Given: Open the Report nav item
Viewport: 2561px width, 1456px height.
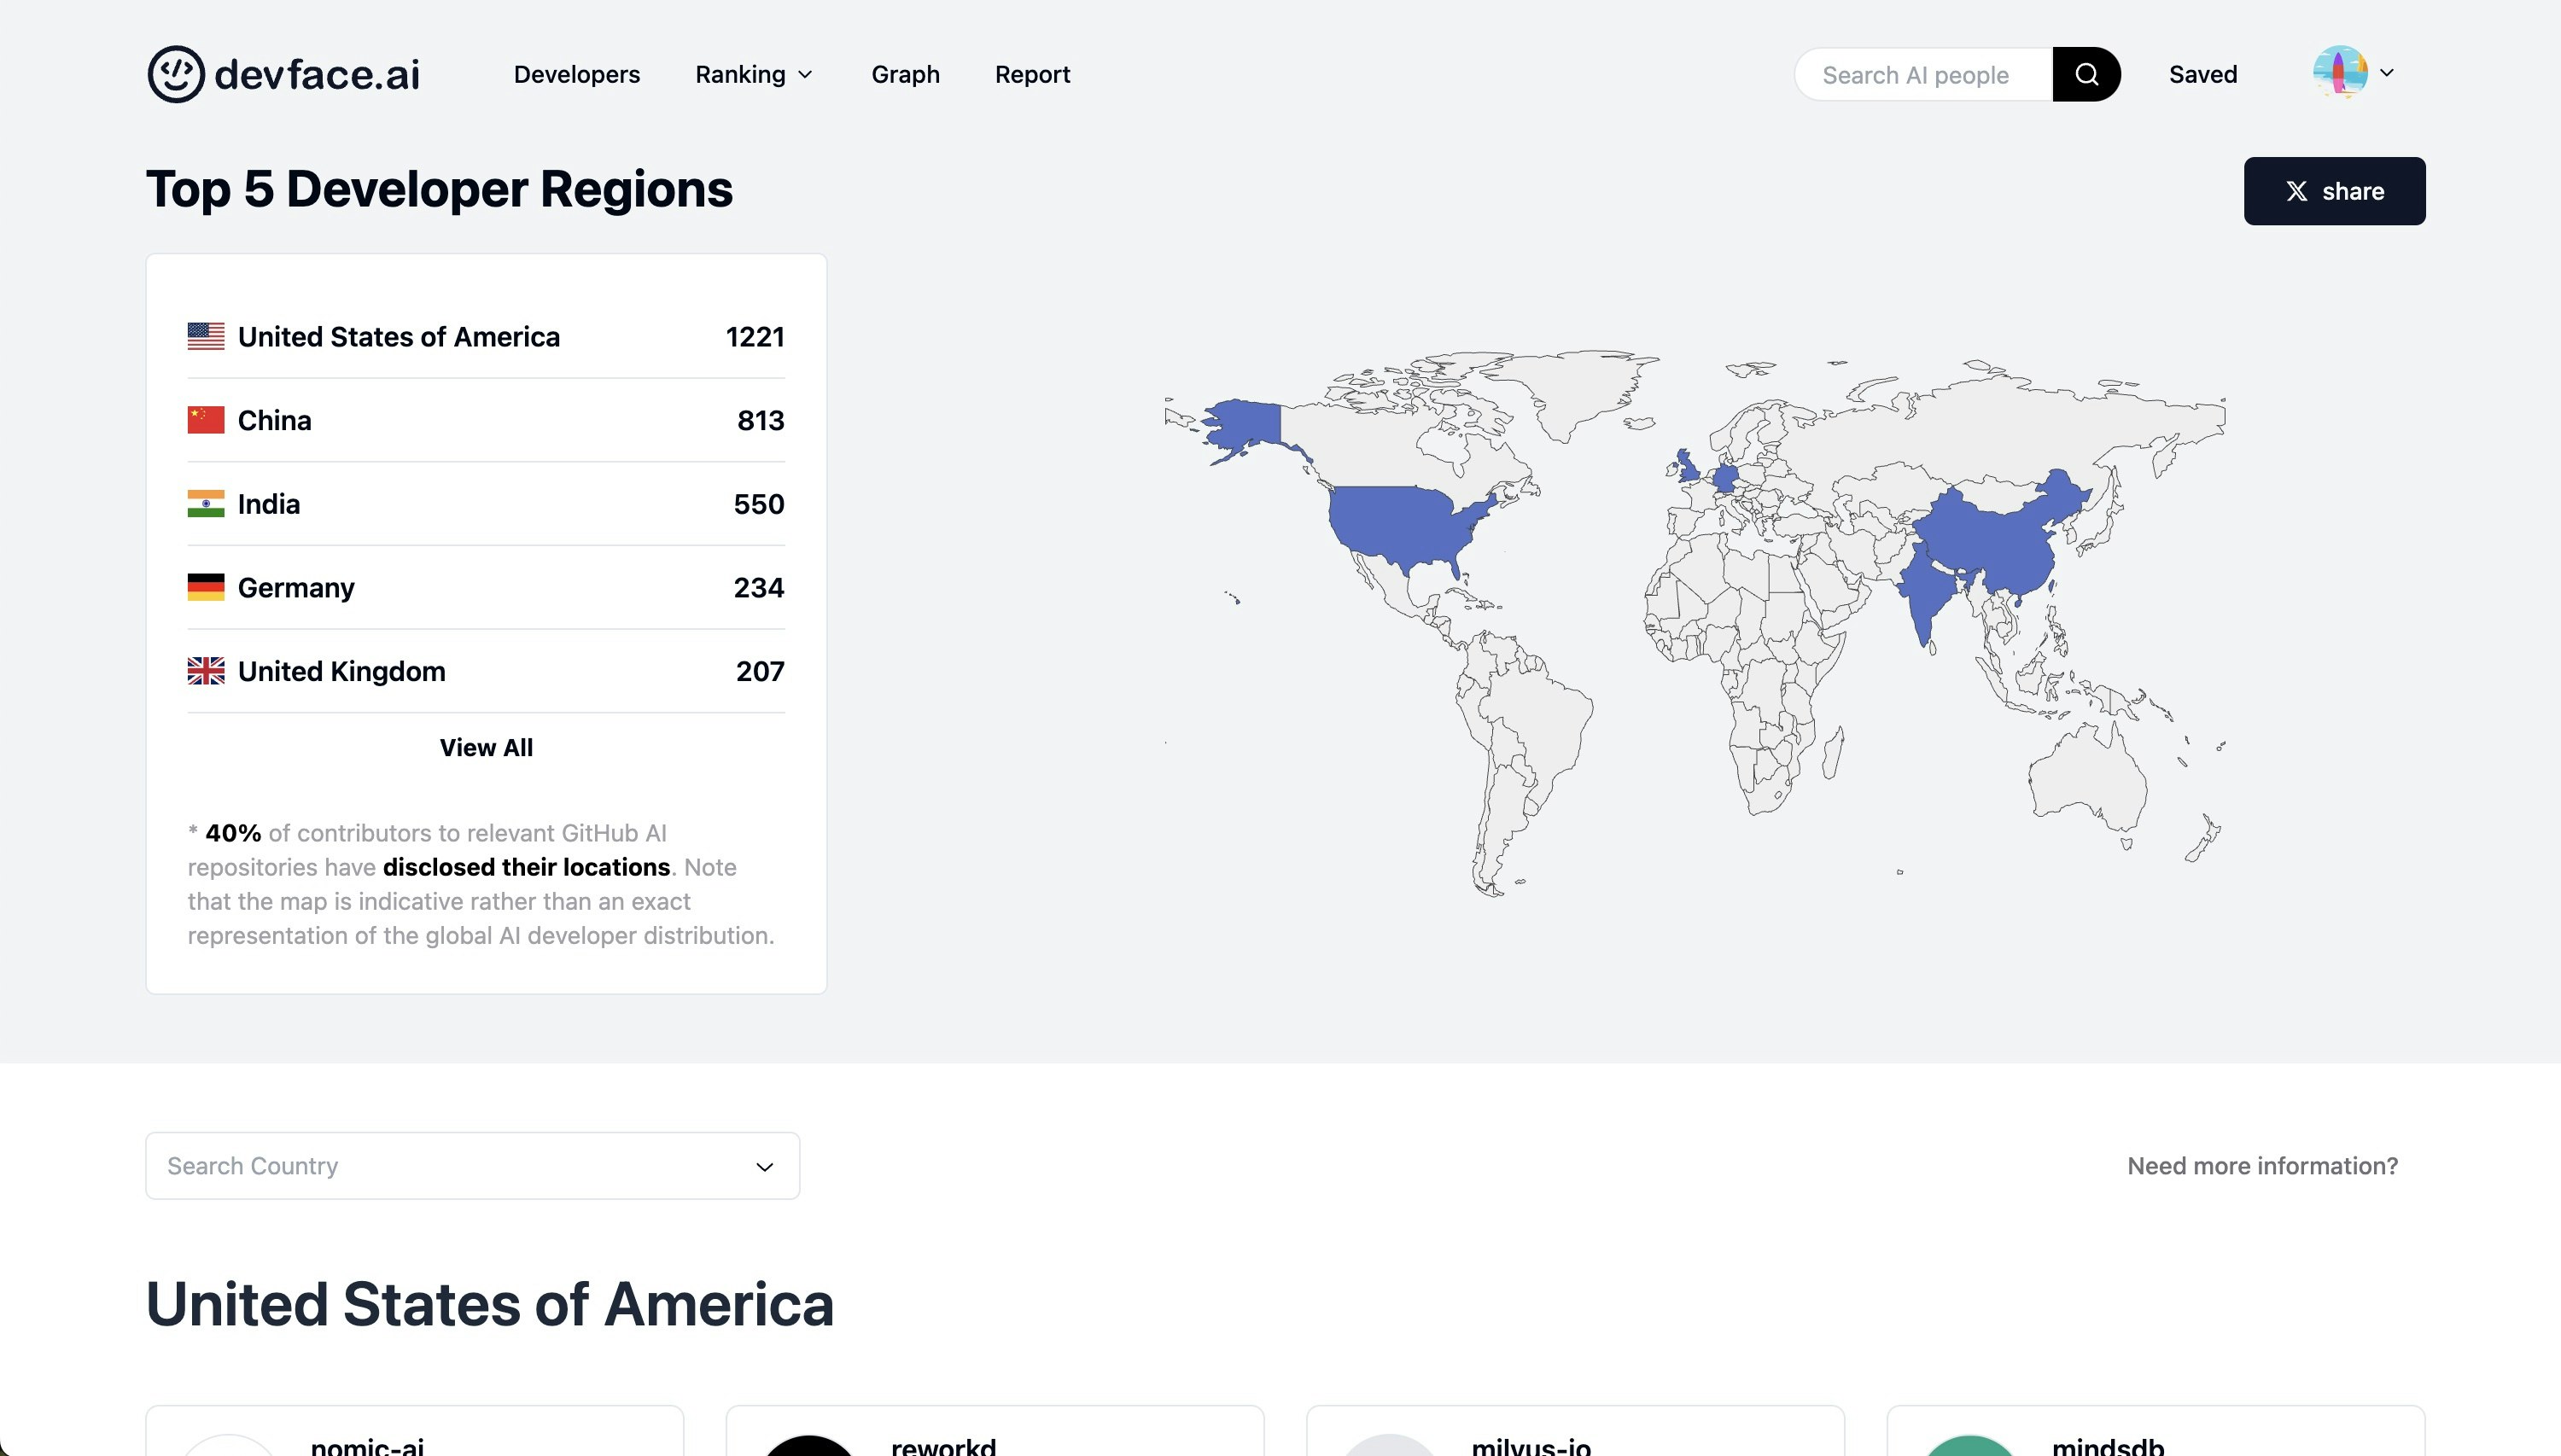Looking at the screenshot, I should coord(1032,74).
